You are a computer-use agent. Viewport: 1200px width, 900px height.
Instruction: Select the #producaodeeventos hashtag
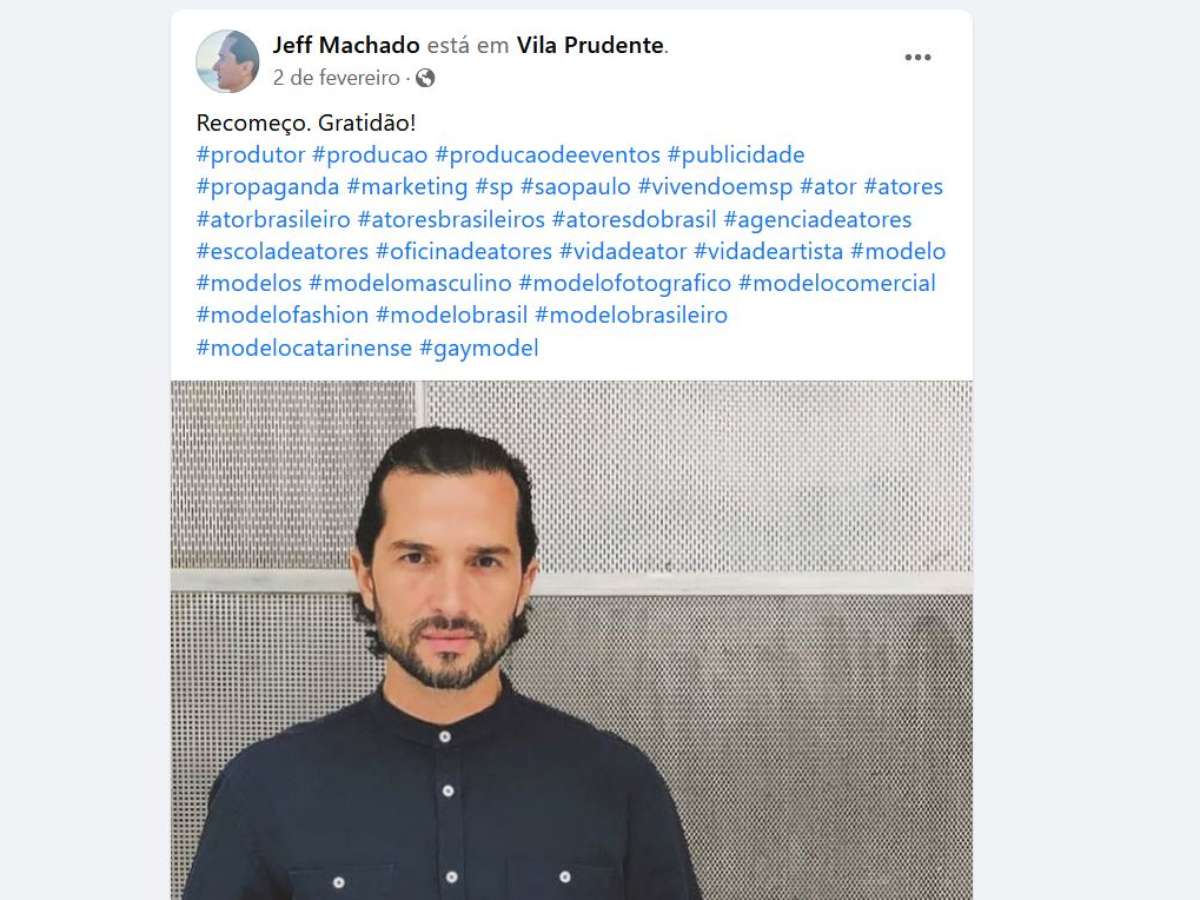click(x=548, y=155)
